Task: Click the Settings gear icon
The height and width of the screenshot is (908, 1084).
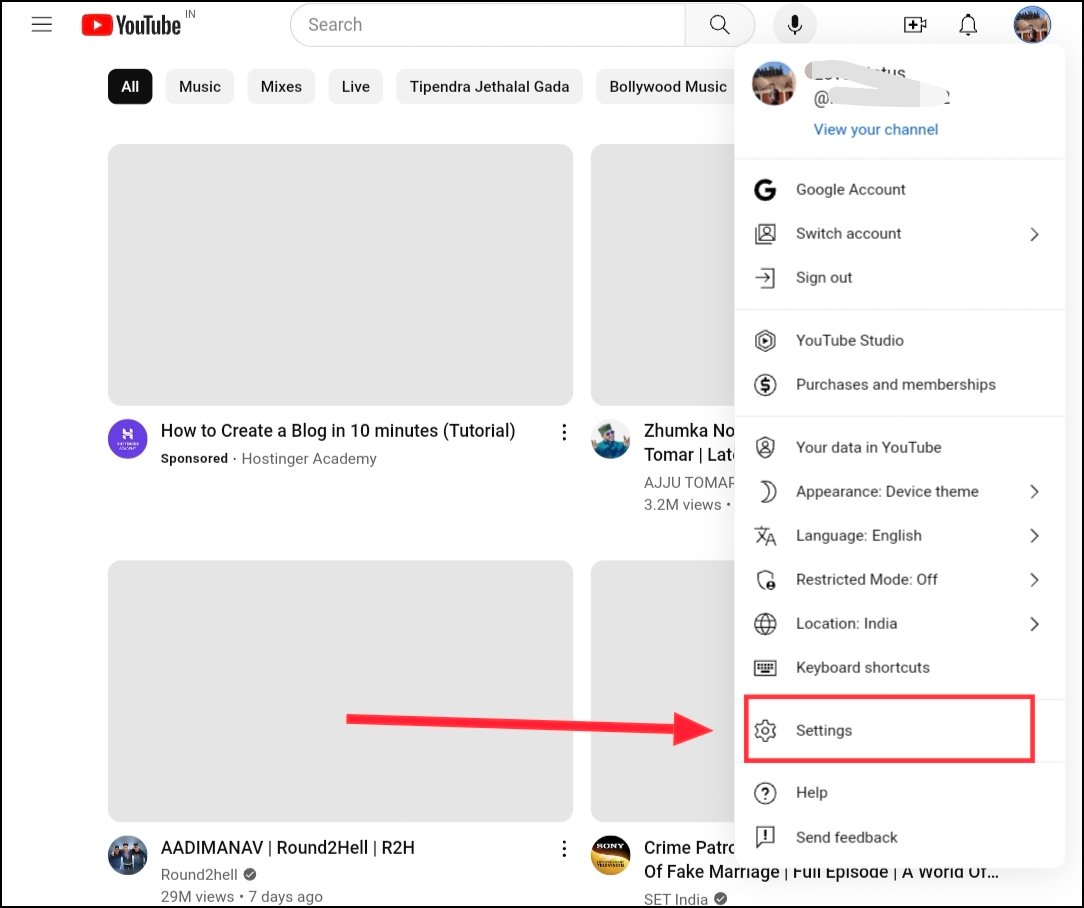Action: click(x=765, y=730)
